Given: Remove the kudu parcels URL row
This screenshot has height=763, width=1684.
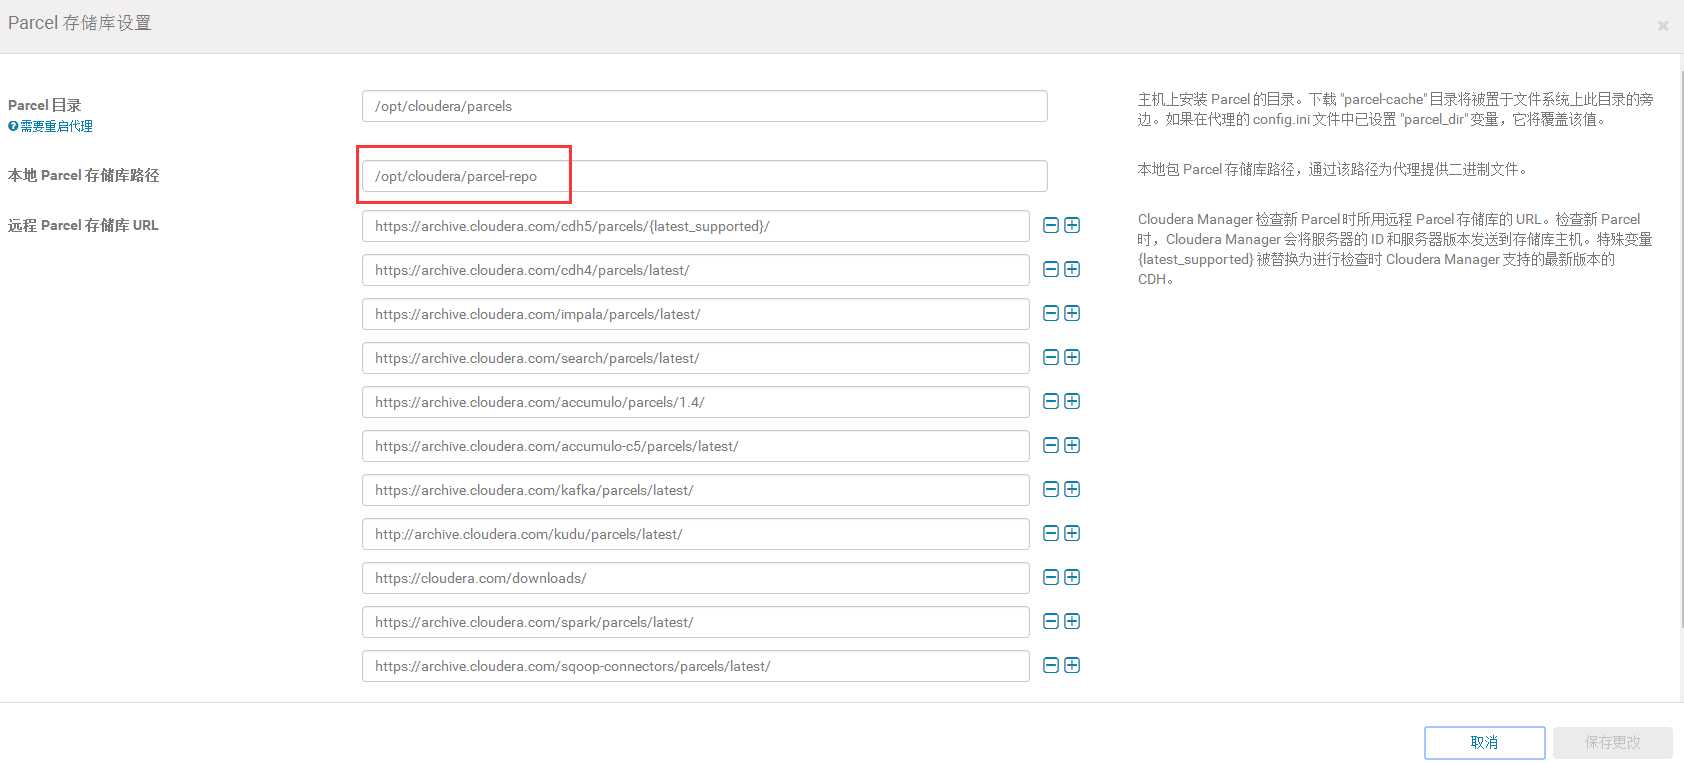Looking at the screenshot, I should pyautogui.click(x=1051, y=534).
